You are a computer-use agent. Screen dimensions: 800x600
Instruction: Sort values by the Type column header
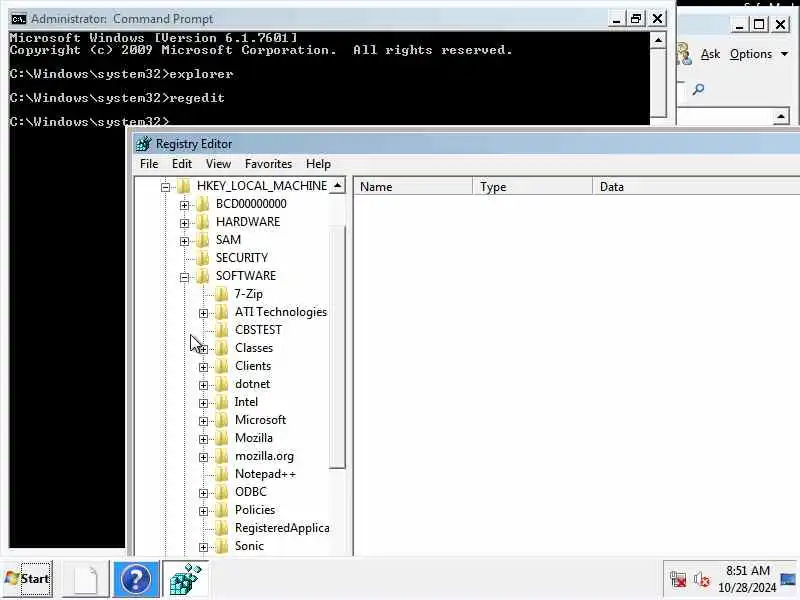pos(533,187)
